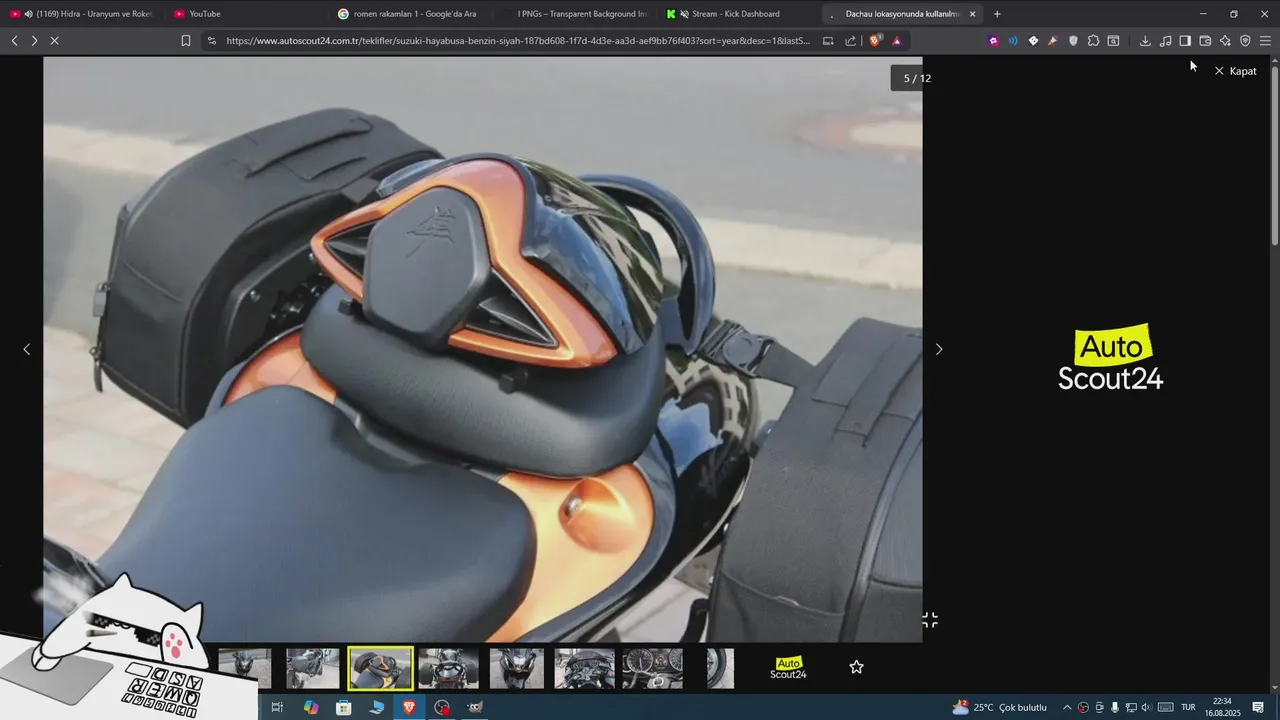Show the next photo with right arrow
The height and width of the screenshot is (720, 1280).
pos(938,349)
